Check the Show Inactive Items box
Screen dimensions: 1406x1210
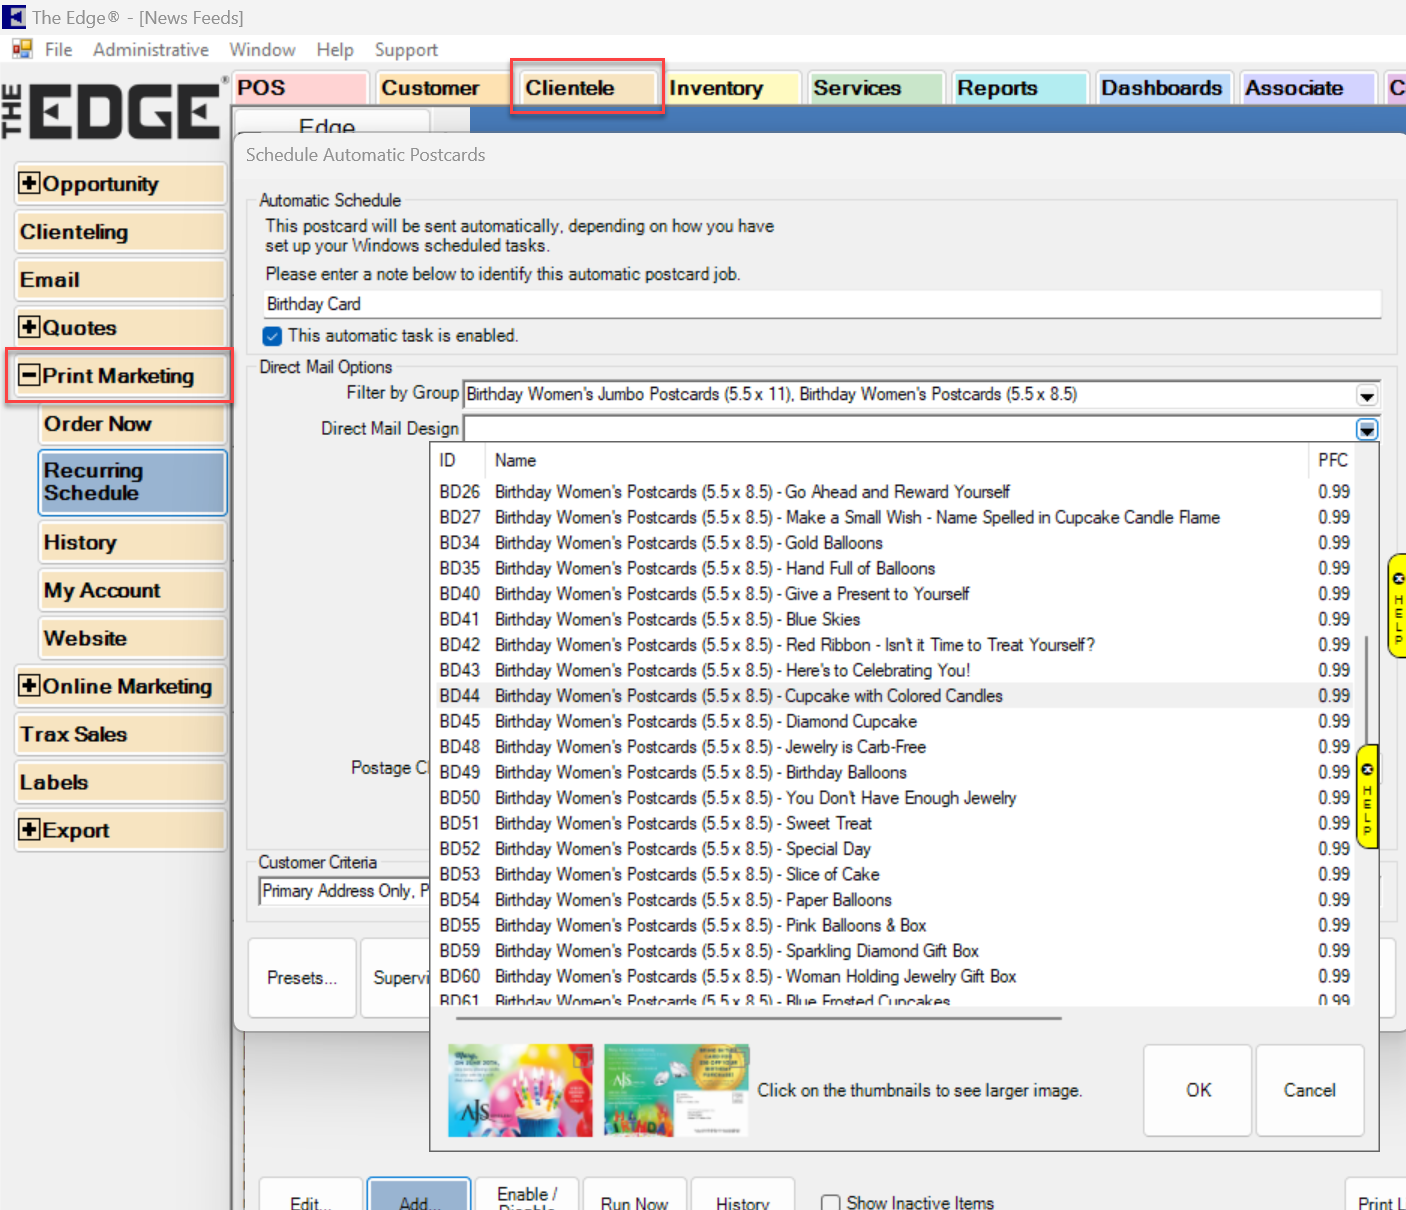click(830, 1202)
